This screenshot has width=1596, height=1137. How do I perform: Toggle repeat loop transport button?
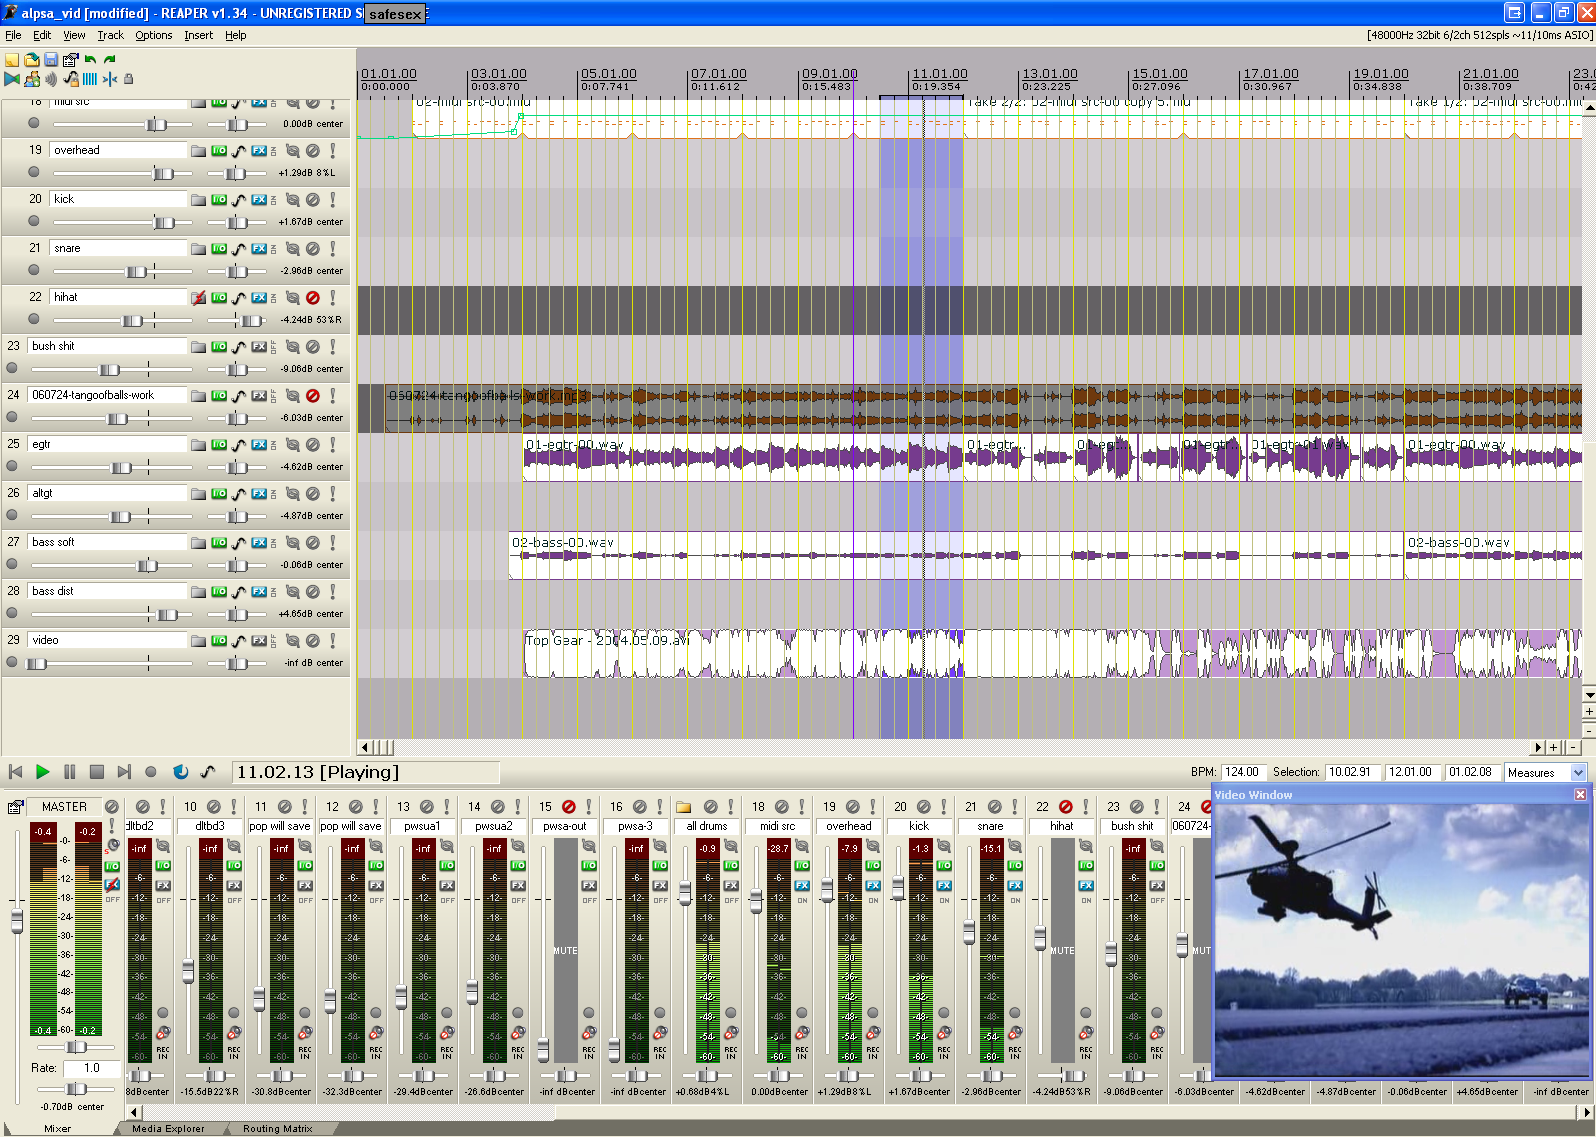[180, 772]
